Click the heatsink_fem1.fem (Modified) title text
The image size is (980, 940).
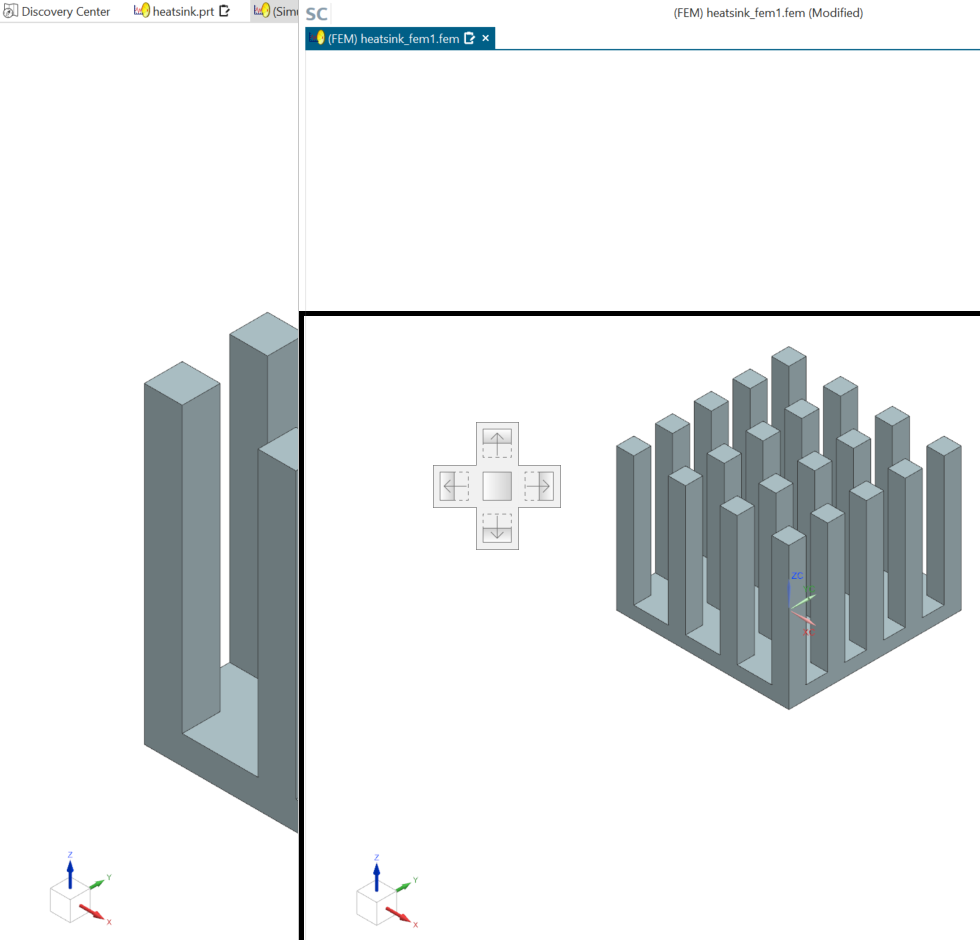point(768,13)
